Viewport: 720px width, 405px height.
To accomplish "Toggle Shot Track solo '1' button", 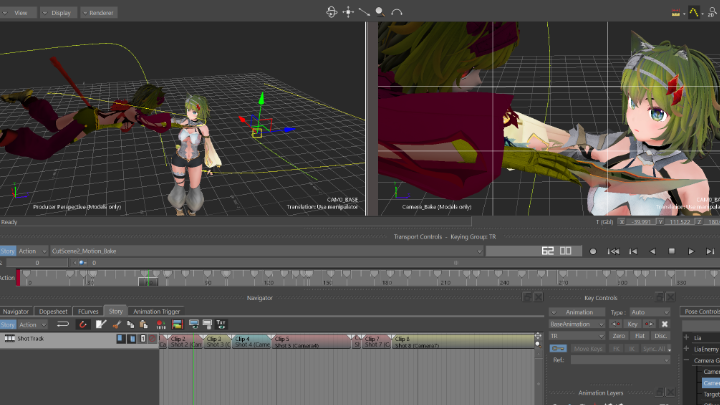I will pyautogui.click(x=143, y=338).
